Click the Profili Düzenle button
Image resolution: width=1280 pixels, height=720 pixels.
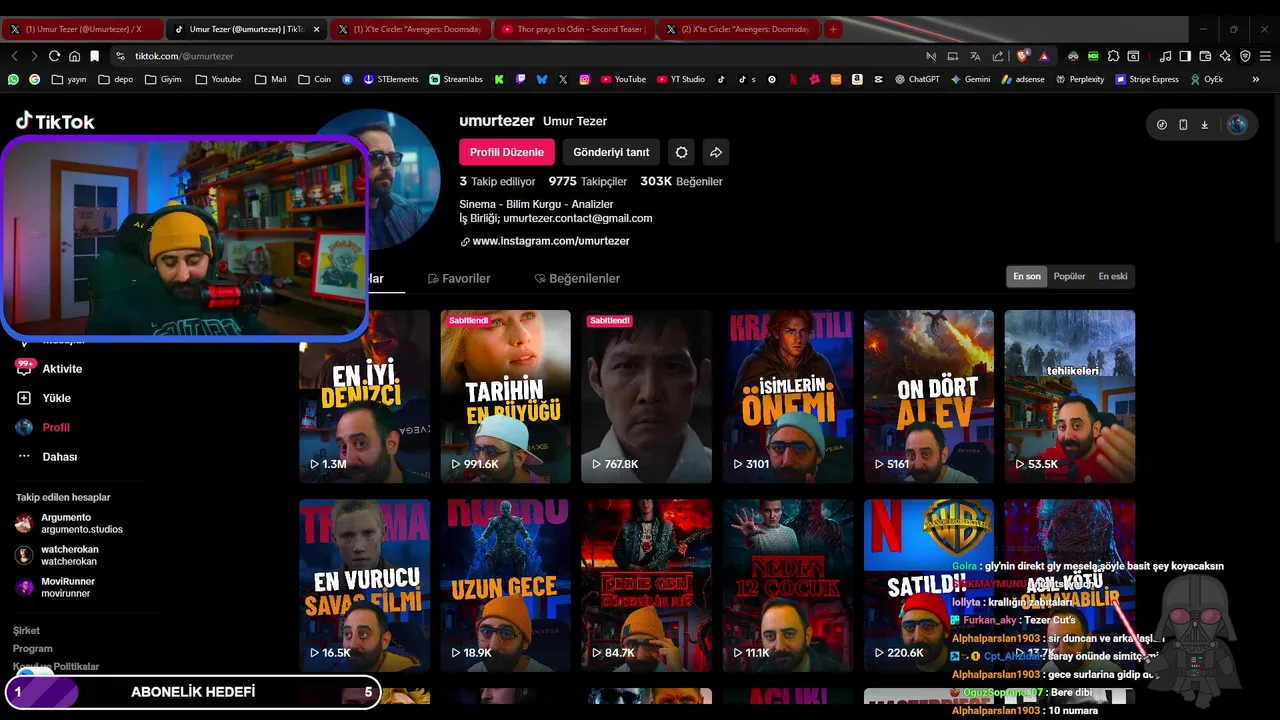pyautogui.click(x=507, y=152)
